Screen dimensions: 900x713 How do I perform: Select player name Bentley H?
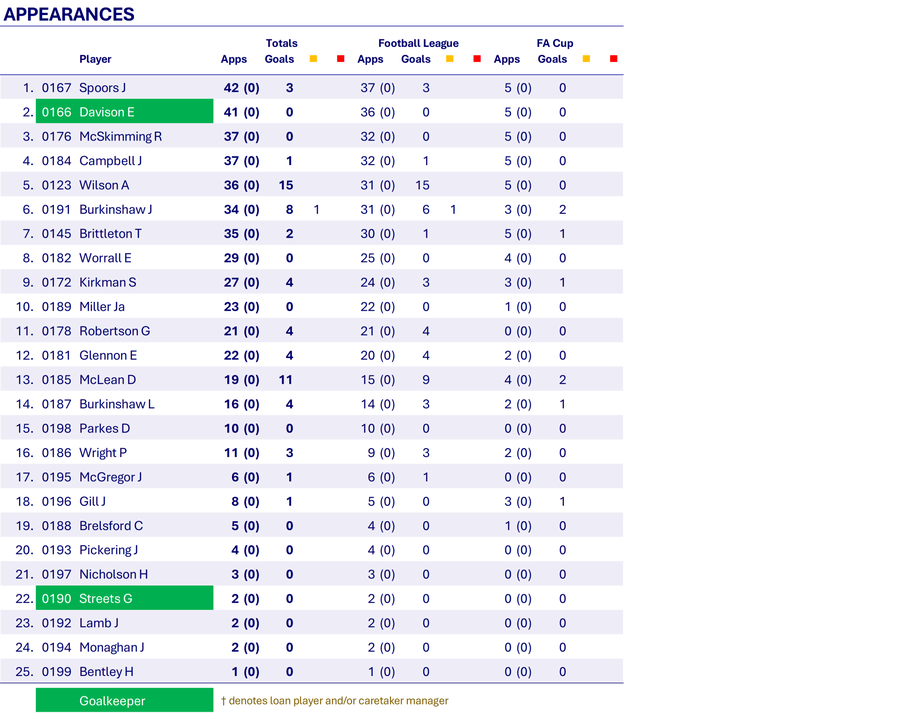pyautogui.click(x=106, y=672)
